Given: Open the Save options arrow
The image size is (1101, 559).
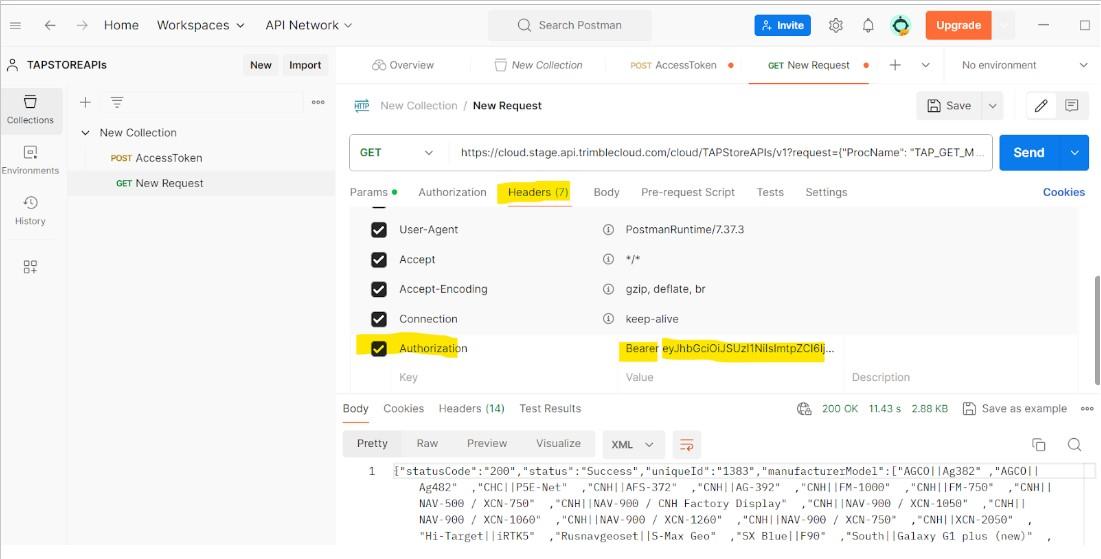Looking at the screenshot, I should (x=993, y=105).
